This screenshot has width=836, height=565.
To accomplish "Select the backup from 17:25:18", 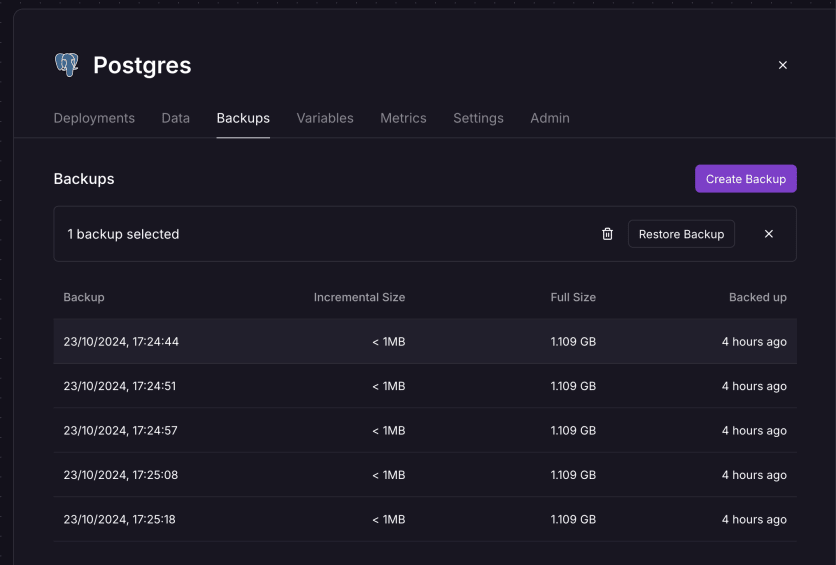I will pyautogui.click(x=425, y=519).
